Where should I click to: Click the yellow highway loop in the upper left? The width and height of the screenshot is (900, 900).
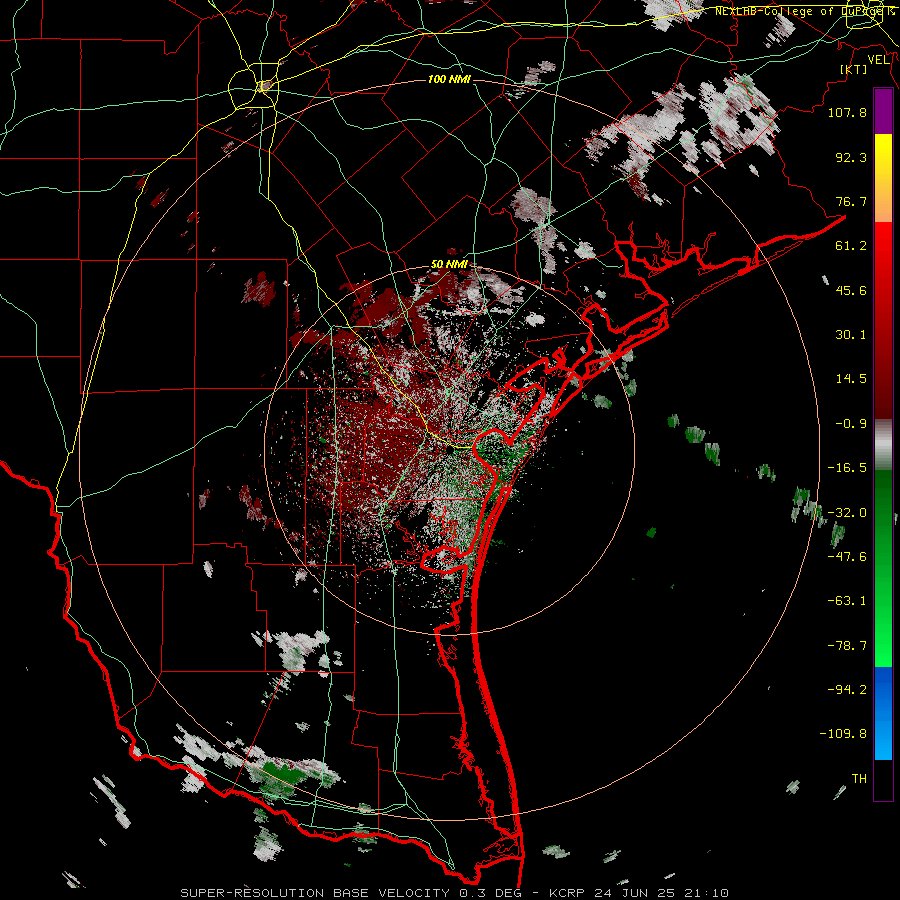coord(253,87)
